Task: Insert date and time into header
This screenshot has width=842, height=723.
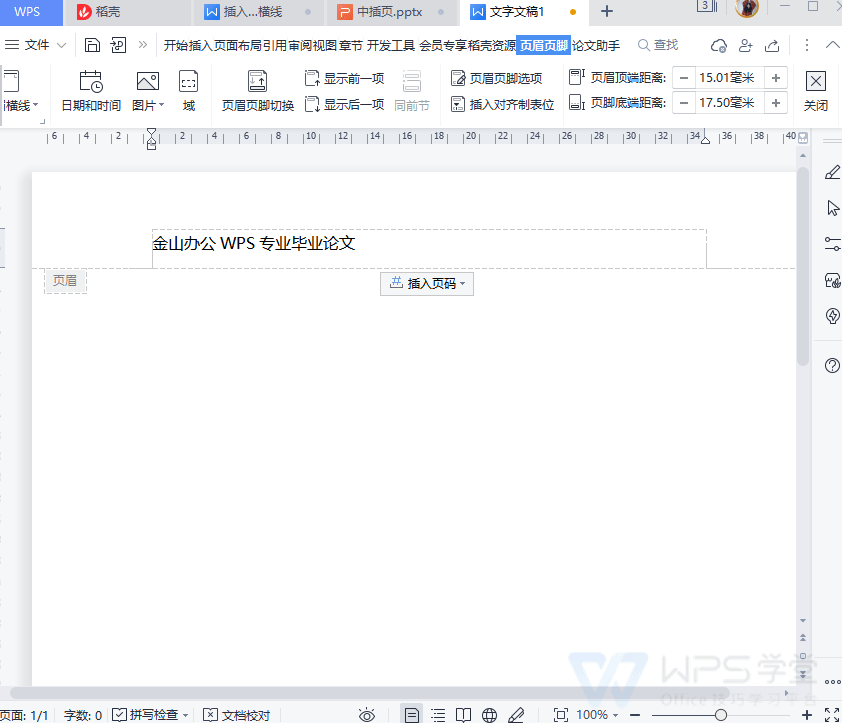Action: (x=90, y=88)
